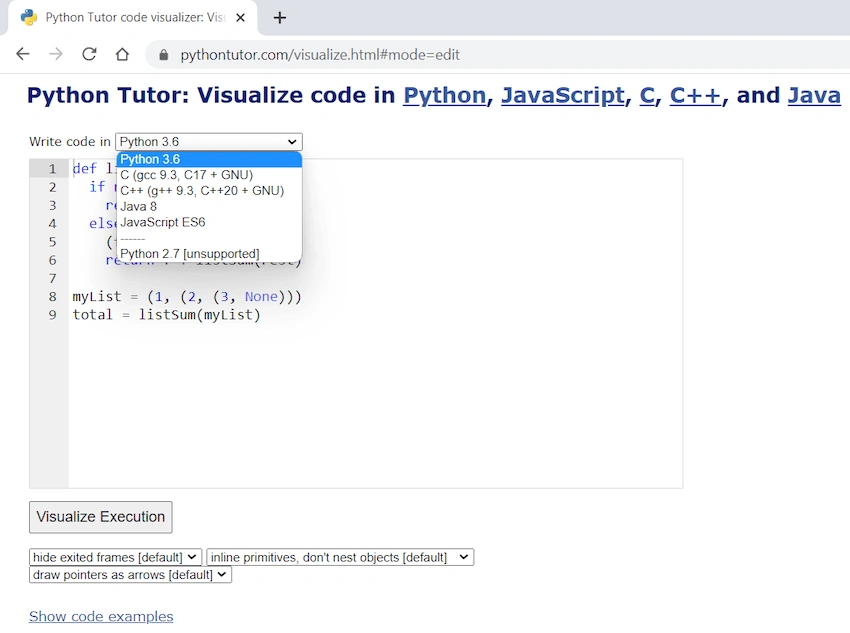This screenshot has height=633, width=850.
Task: Choose C++ (g++ 9.3, C++20 + GNU) option
Action: pyautogui.click(x=209, y=191)
